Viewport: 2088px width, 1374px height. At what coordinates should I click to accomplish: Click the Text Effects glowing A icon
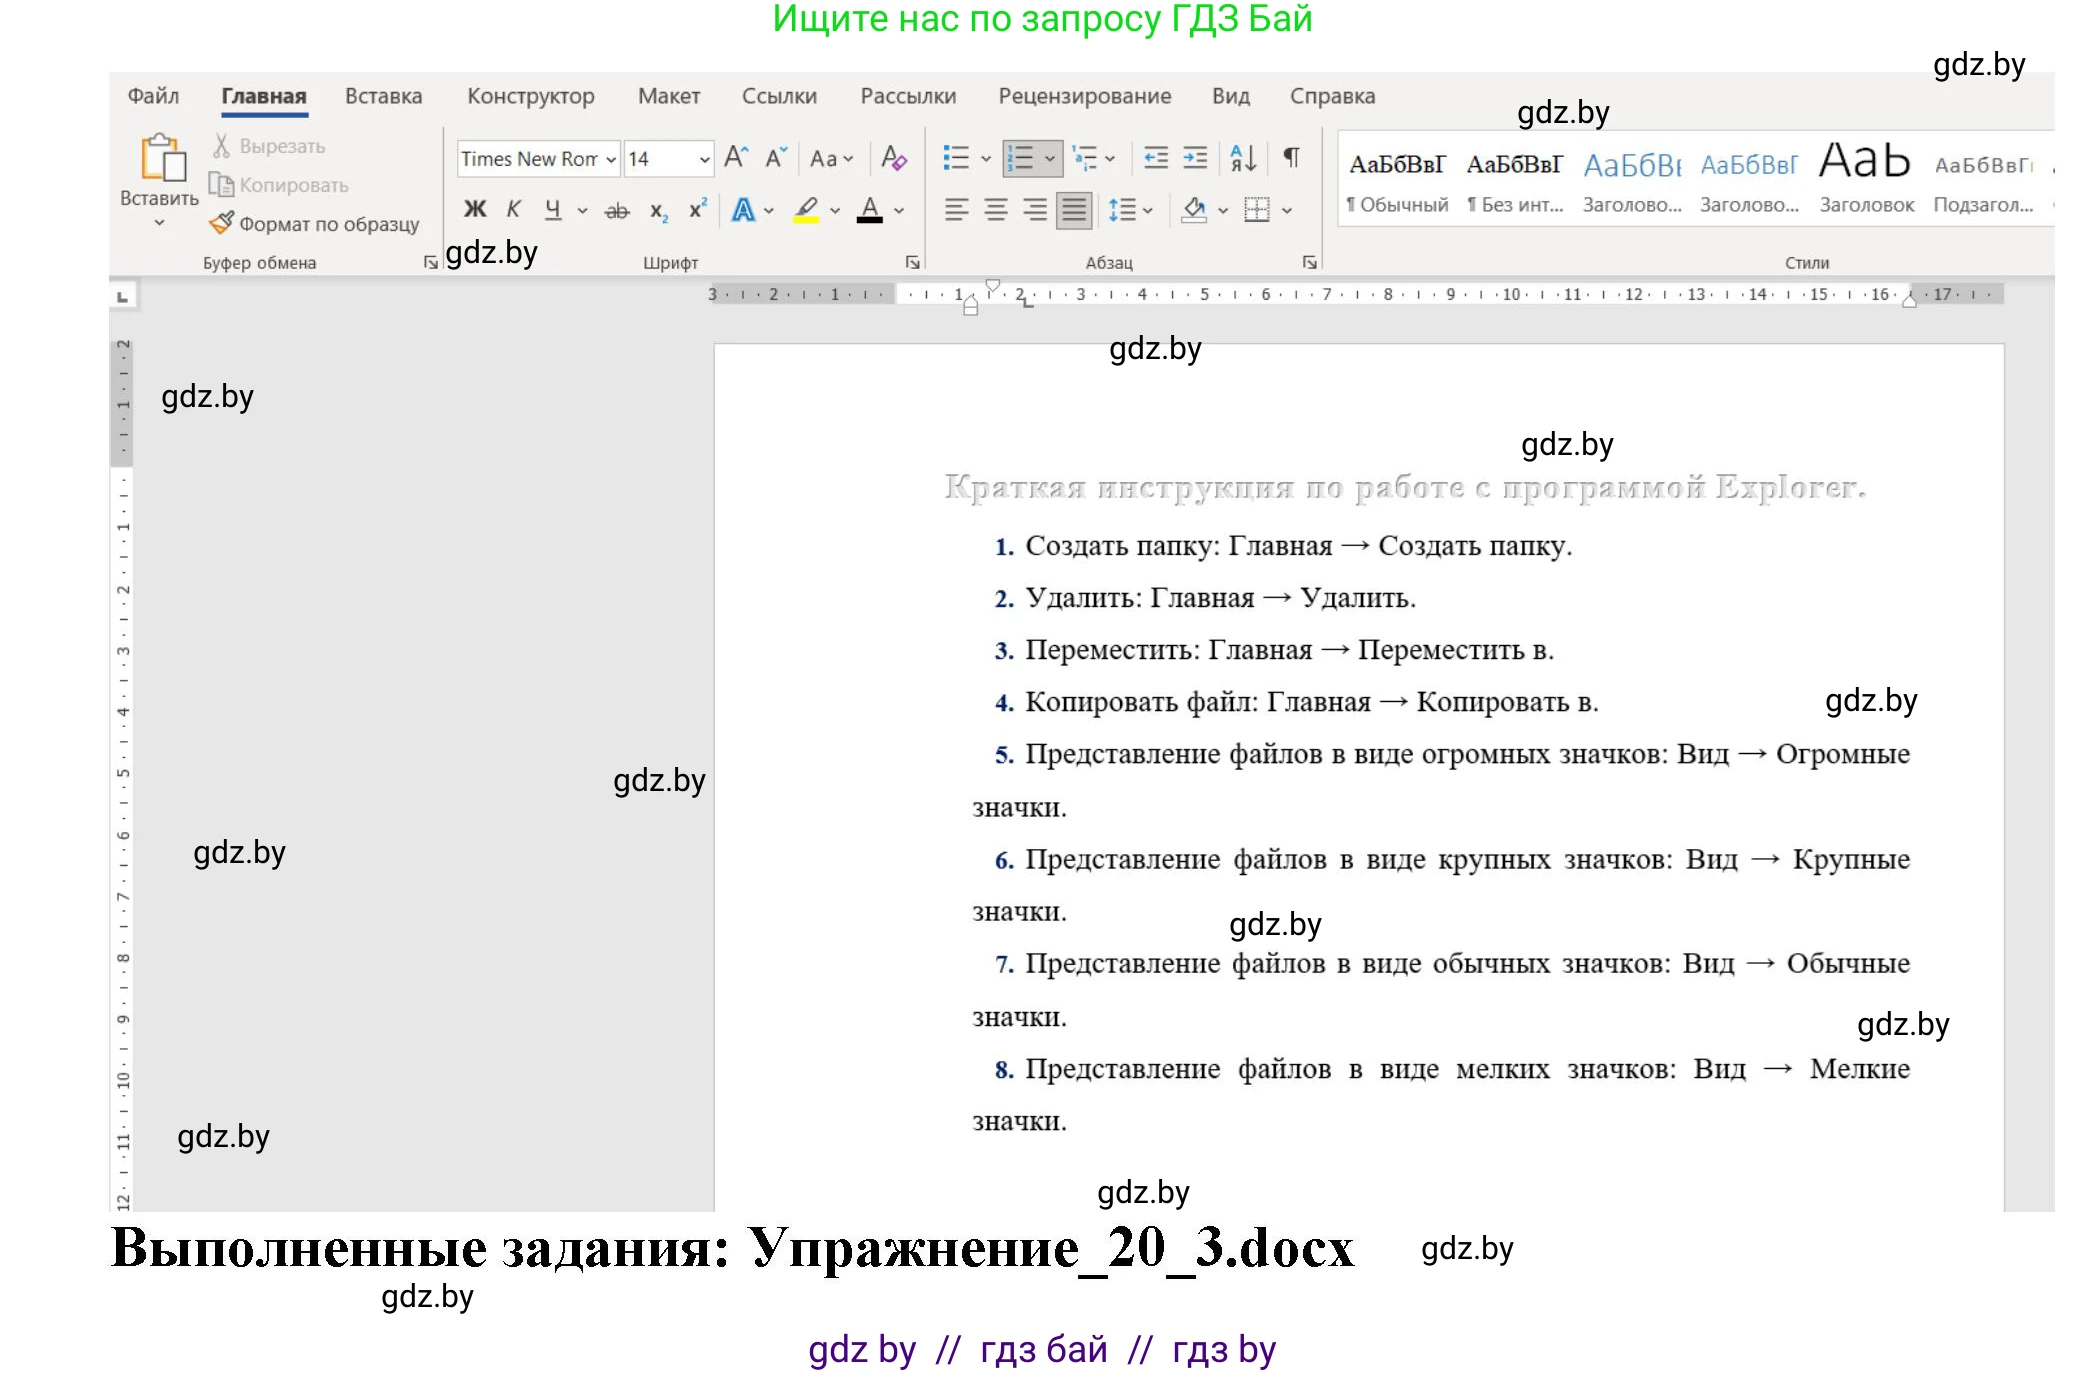pyautogui.click(x=743, y=210)
